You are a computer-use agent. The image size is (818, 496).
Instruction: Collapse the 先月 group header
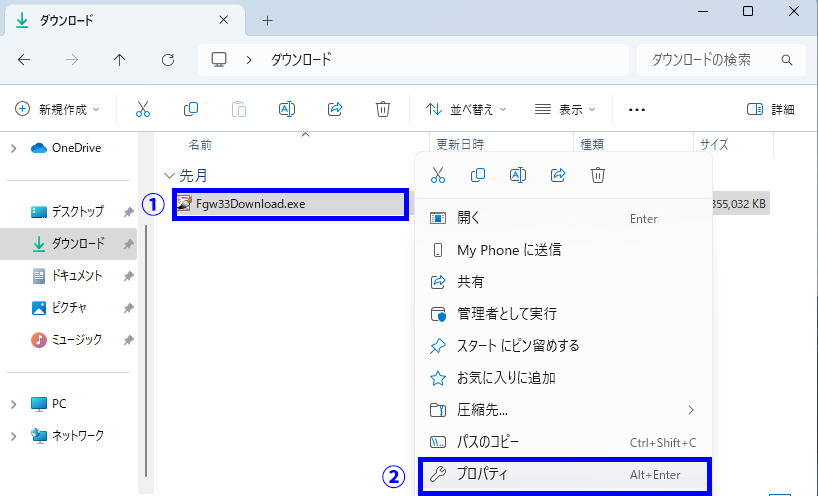(169, 175)
